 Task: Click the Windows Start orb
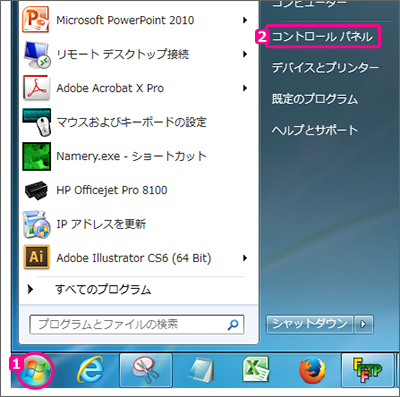point(35,371)
